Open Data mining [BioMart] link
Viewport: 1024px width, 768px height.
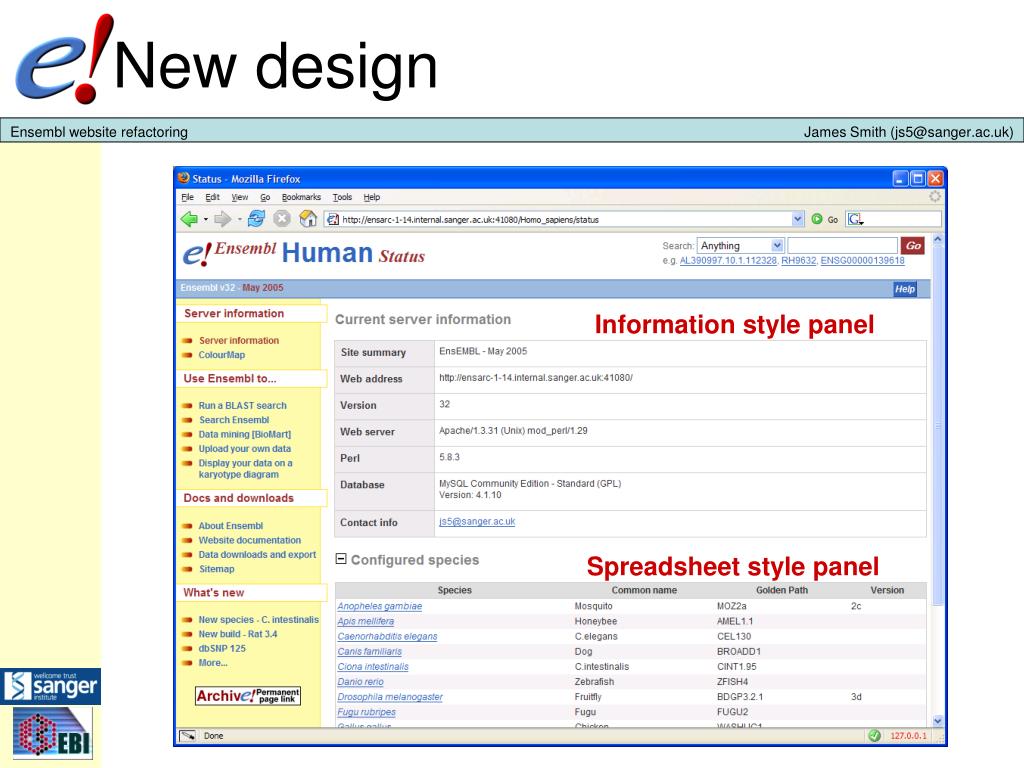click(x=245, y=434)
